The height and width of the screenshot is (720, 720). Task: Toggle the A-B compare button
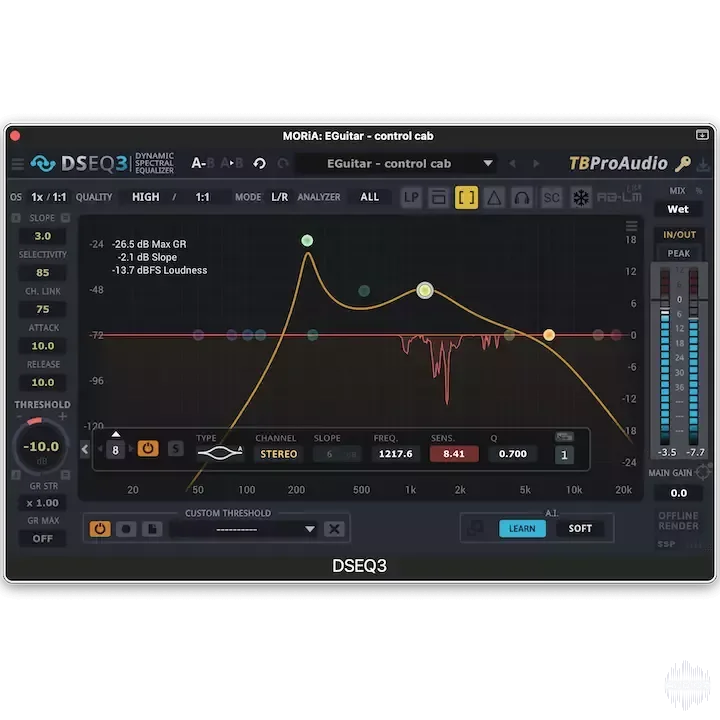pos(203,163)
